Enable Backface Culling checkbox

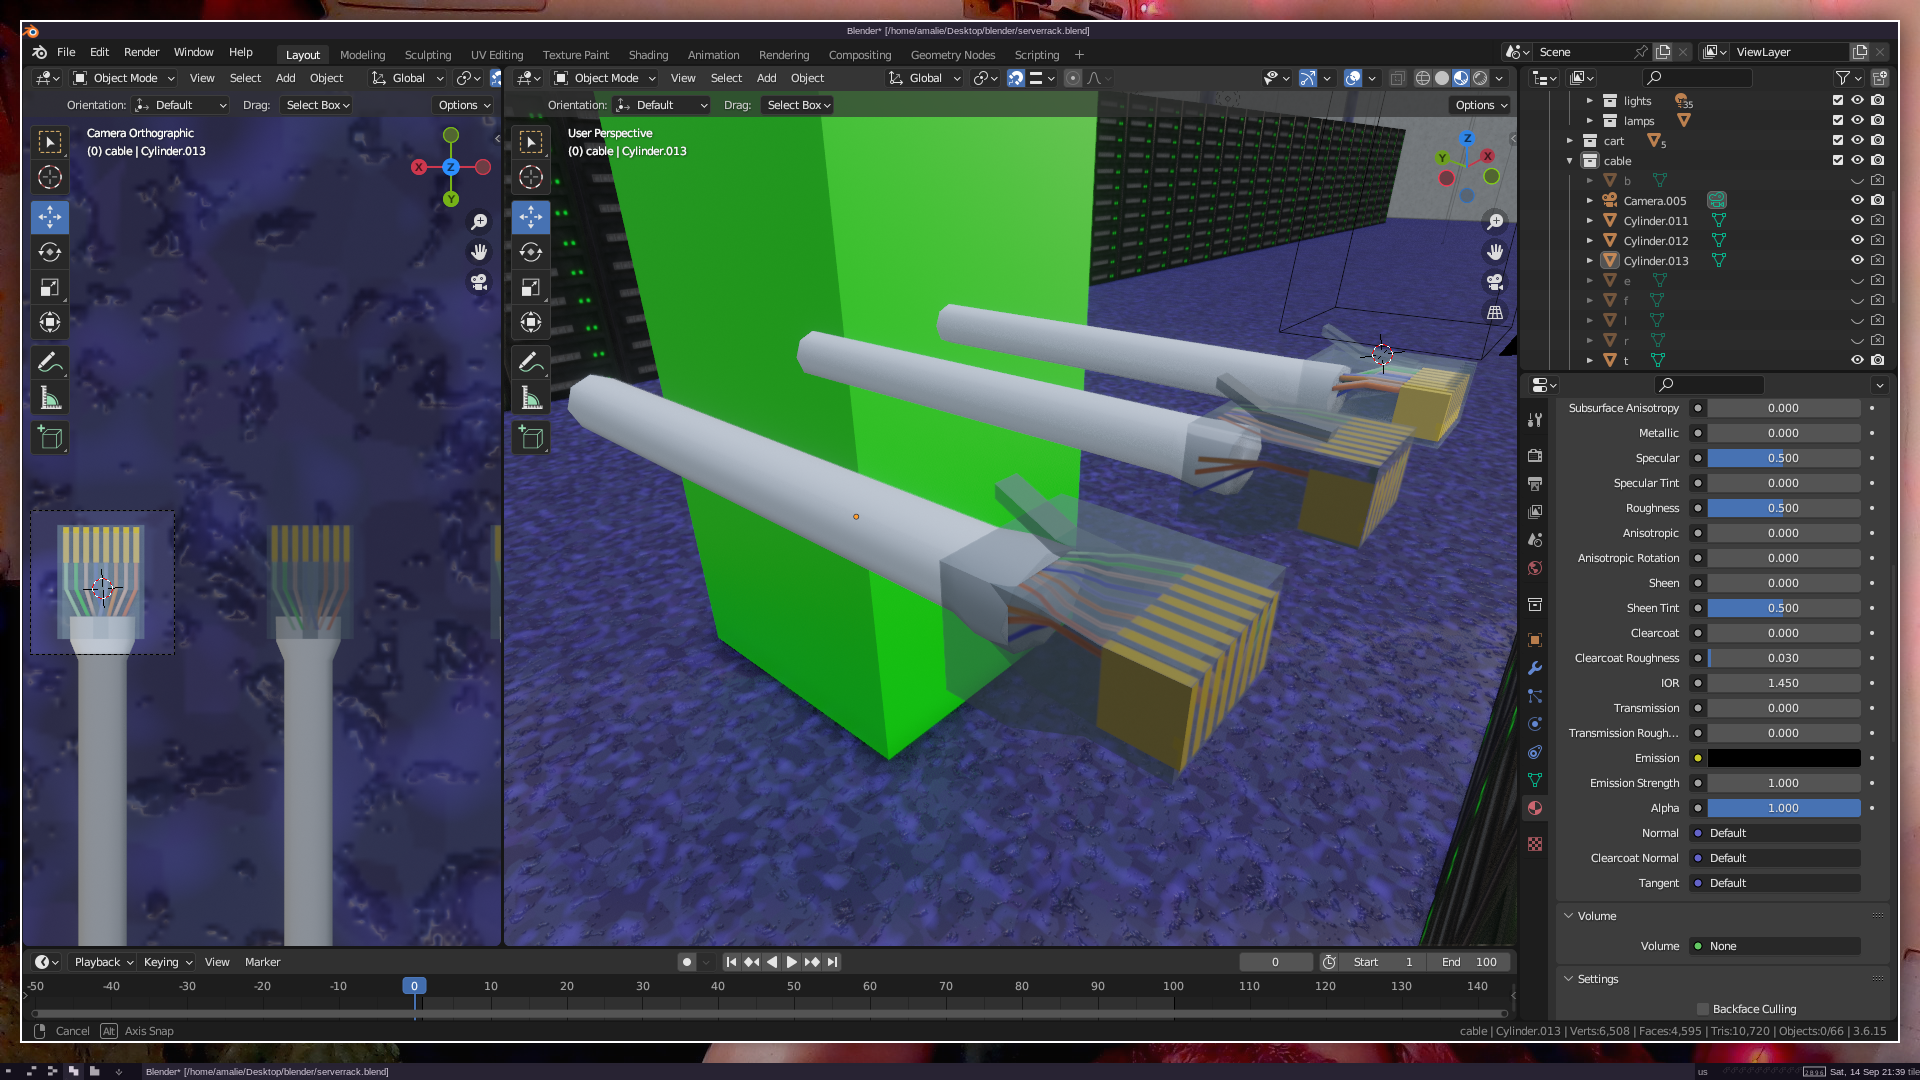[x=1703, y=1009]
